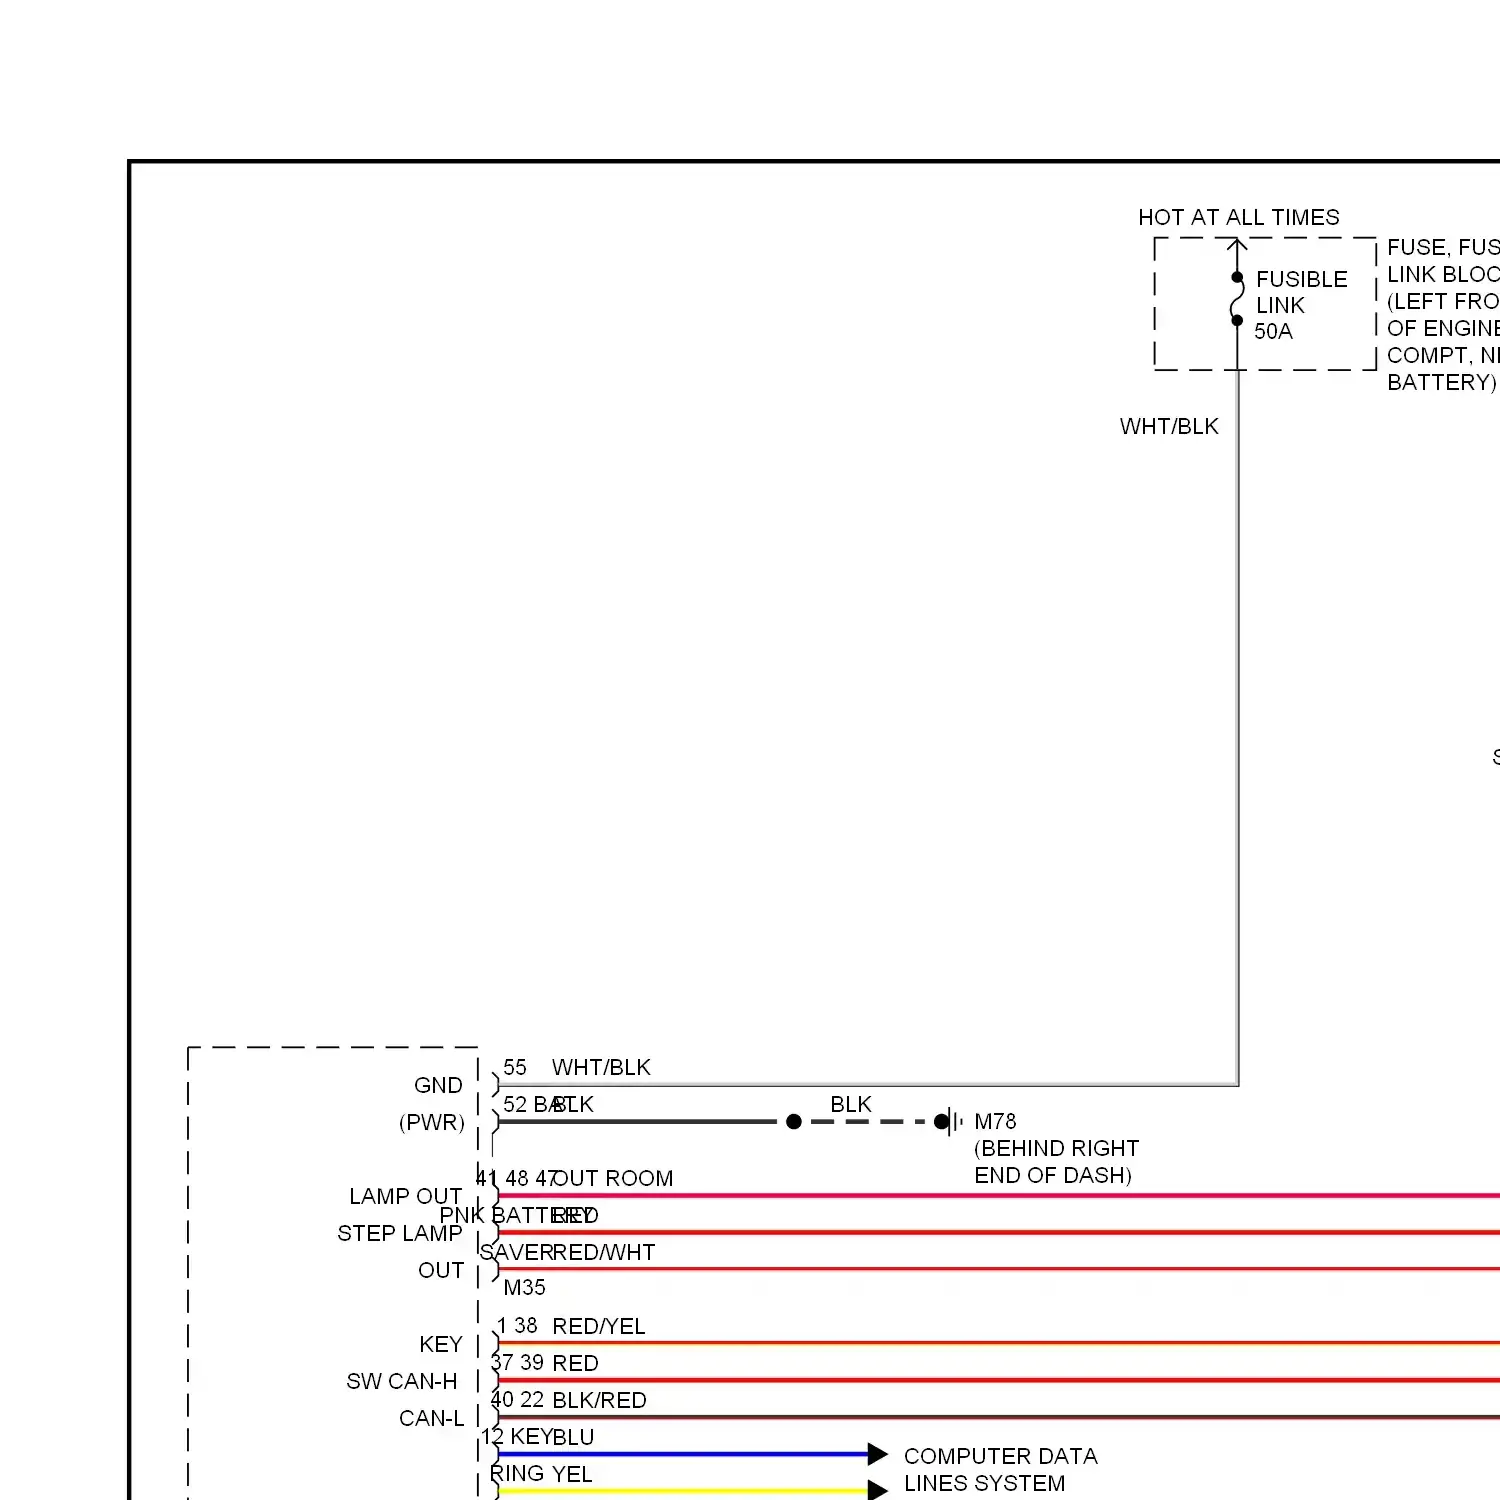Click the pink wire line under OUT ROOM
The image size is (1500, 1500).
999,1195
